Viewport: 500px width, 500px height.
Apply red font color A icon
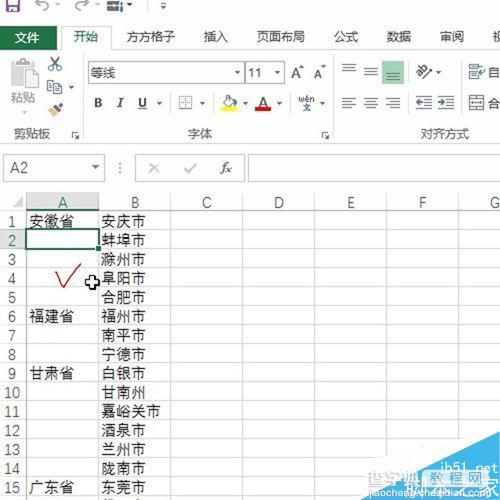click(x=263, y=104)
